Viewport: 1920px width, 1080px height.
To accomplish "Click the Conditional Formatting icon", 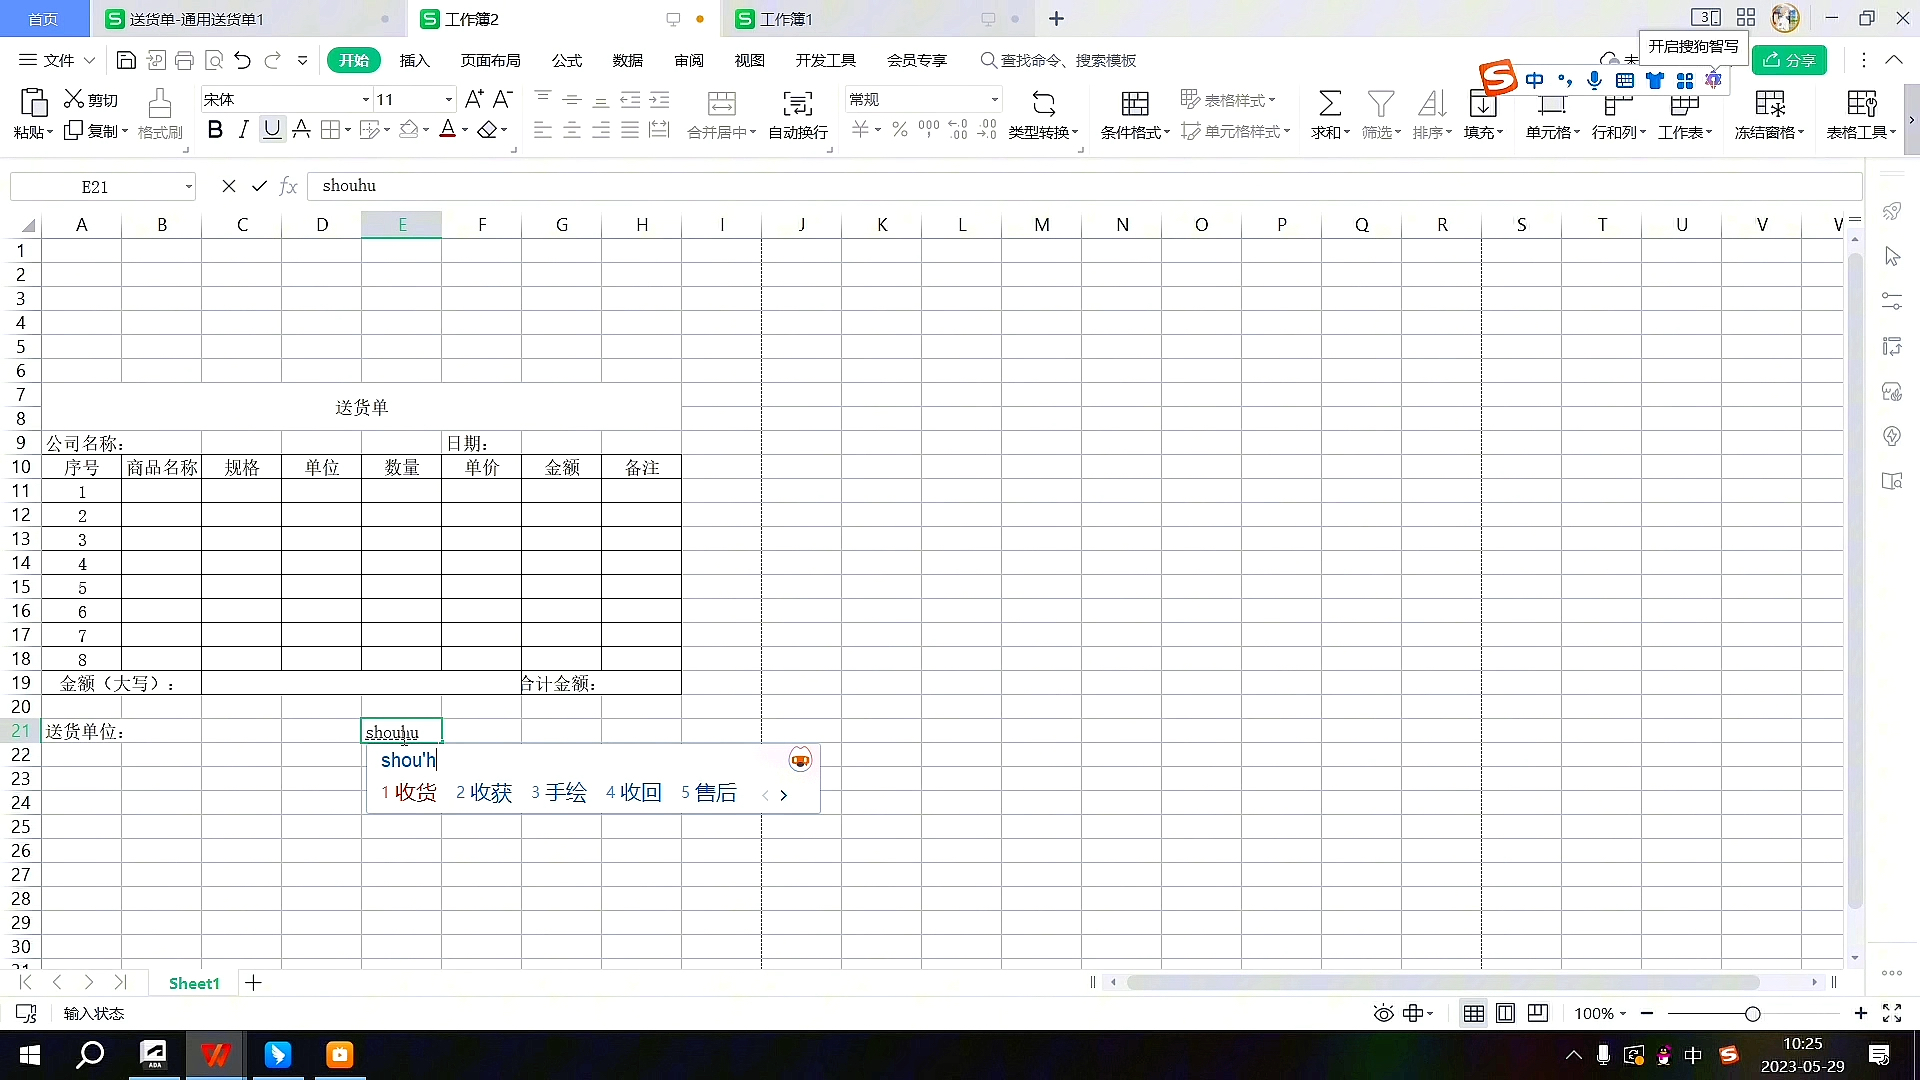I will coord(1134,104).
